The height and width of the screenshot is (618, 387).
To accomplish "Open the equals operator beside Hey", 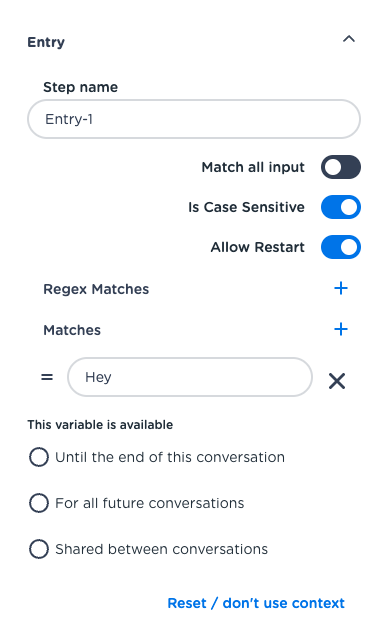I will tap(47, 377).
